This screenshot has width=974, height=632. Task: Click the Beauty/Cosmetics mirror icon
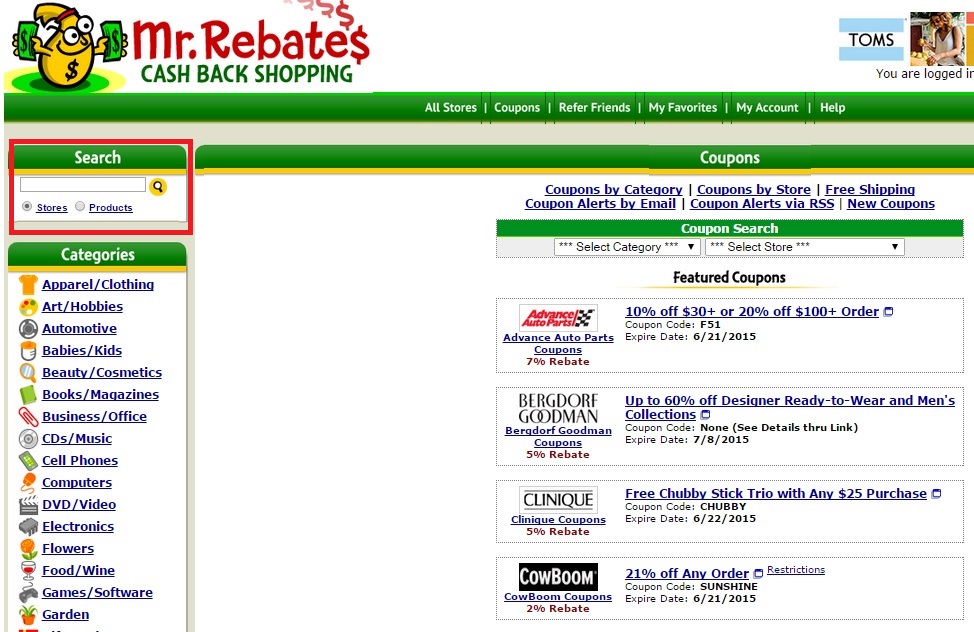[x=28, y=373]
